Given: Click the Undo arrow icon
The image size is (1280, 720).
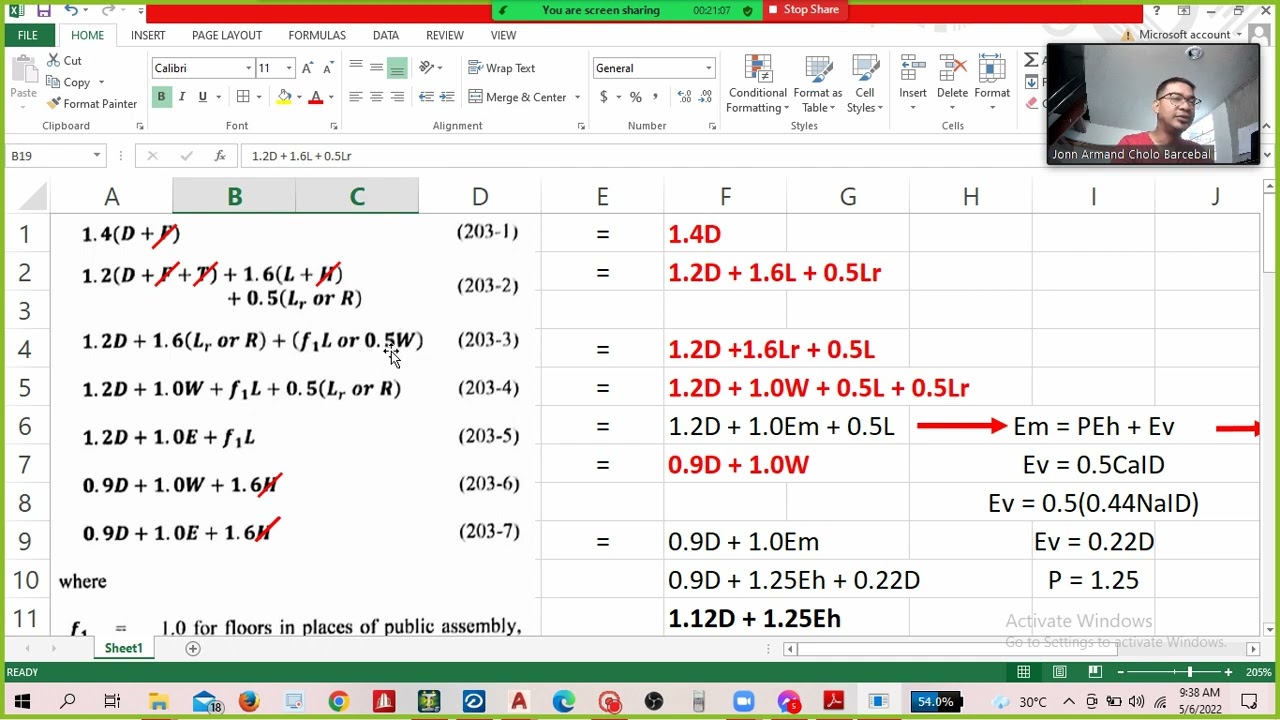Looking at the screenshot, I should tap(71, 10).
